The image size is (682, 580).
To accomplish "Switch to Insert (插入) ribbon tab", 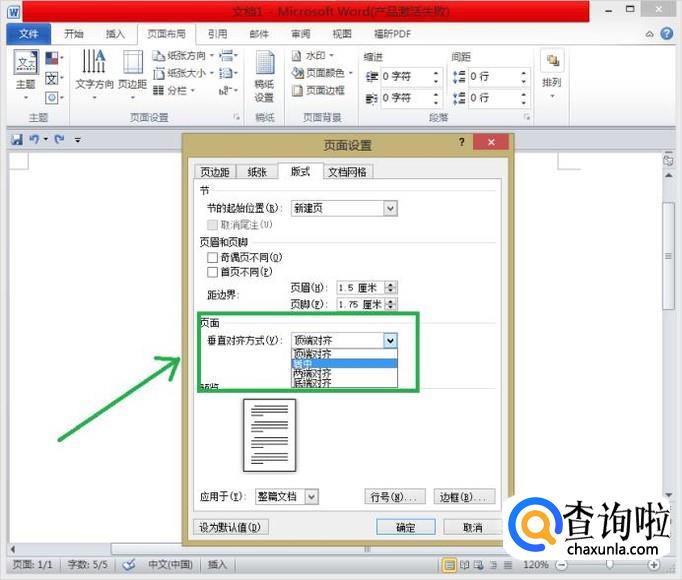I will pyautogui.click(x=115, y=34).
